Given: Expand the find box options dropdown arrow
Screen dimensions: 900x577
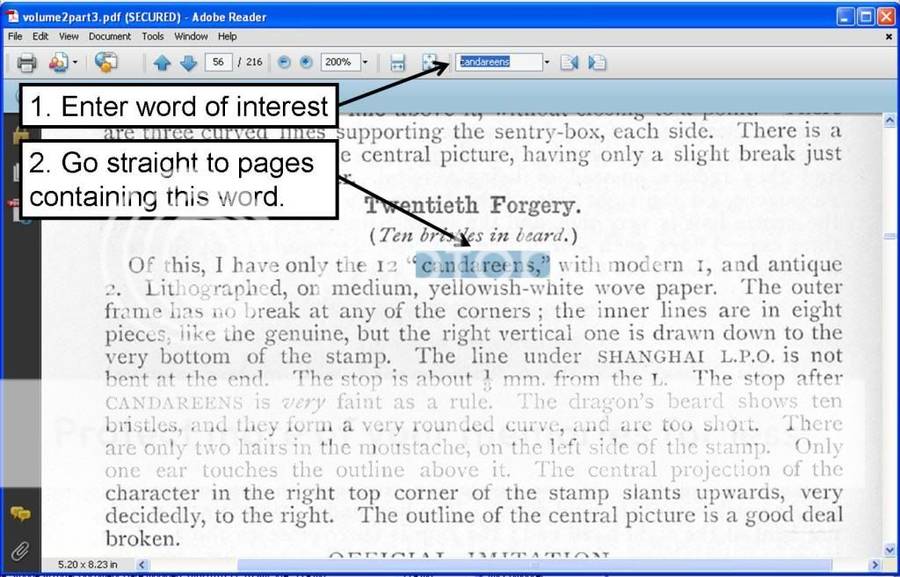Looking at the screenshot, I should [547, 62].
